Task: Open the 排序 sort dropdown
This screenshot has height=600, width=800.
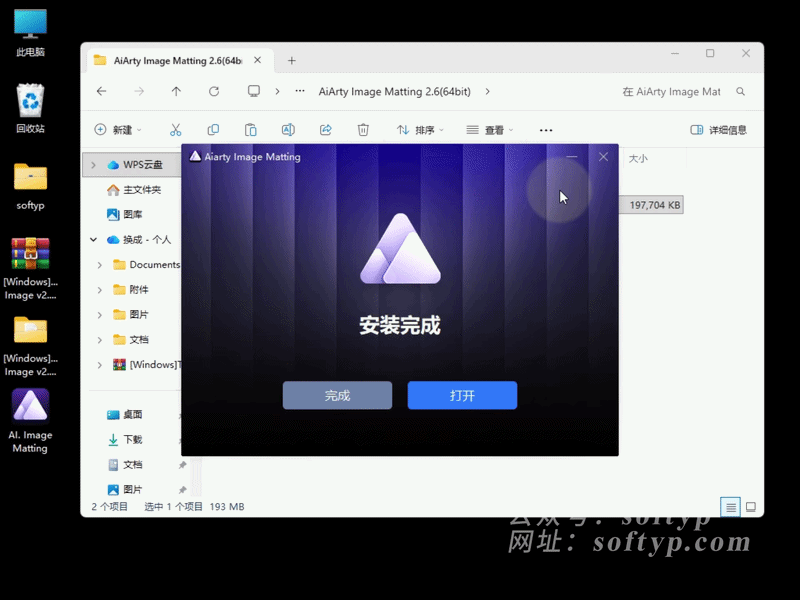Action: pos(420,130)
